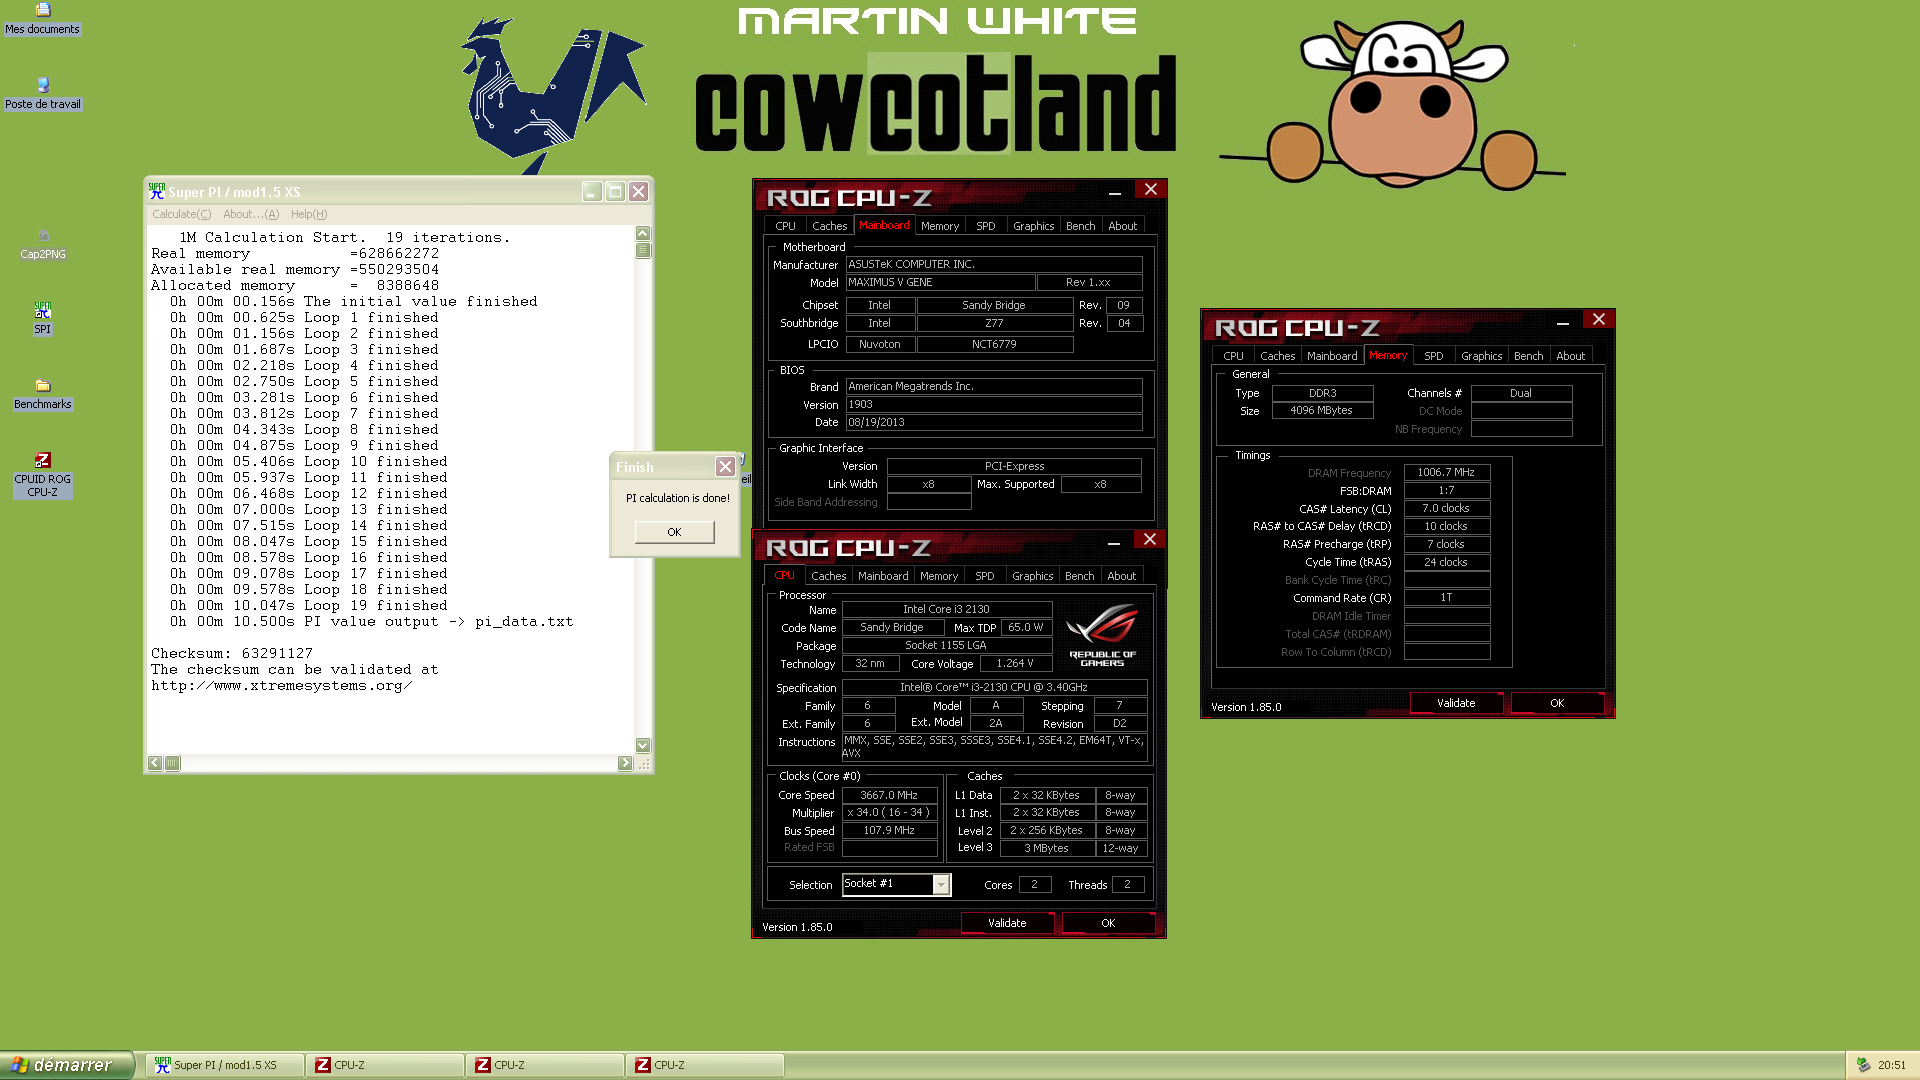Viewport: 1920px width, 1080px height.
Task: Select the second CPU-Z taskbar button
Action: click(x=545, y=1065)
